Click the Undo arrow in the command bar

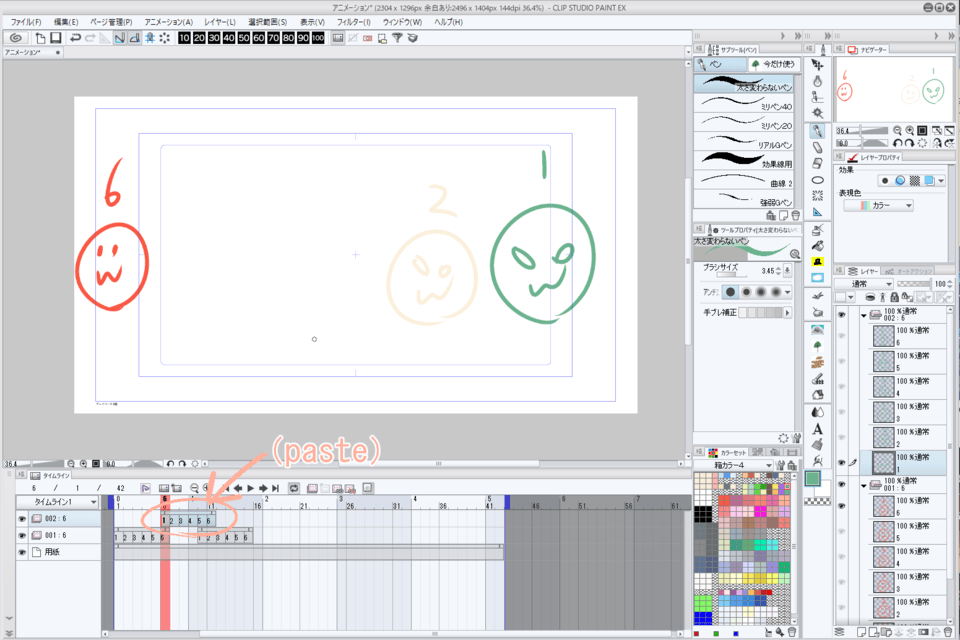pos(75,38)
